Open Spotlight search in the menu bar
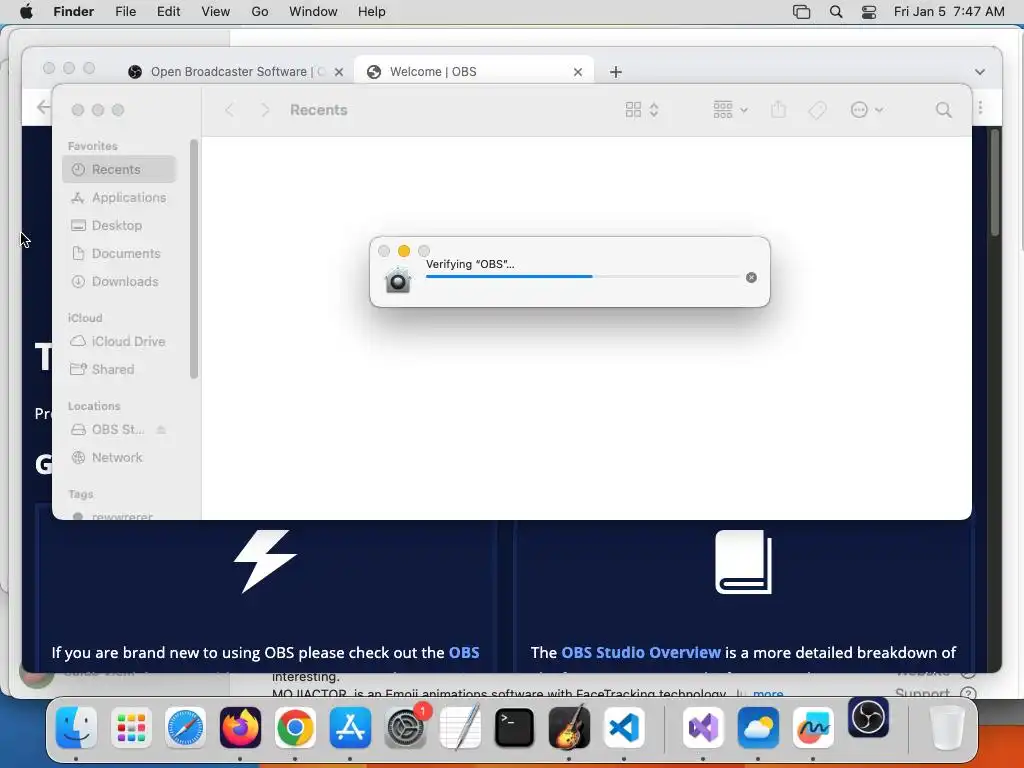Screen dimensions: 1024x768 coord(836,12)
